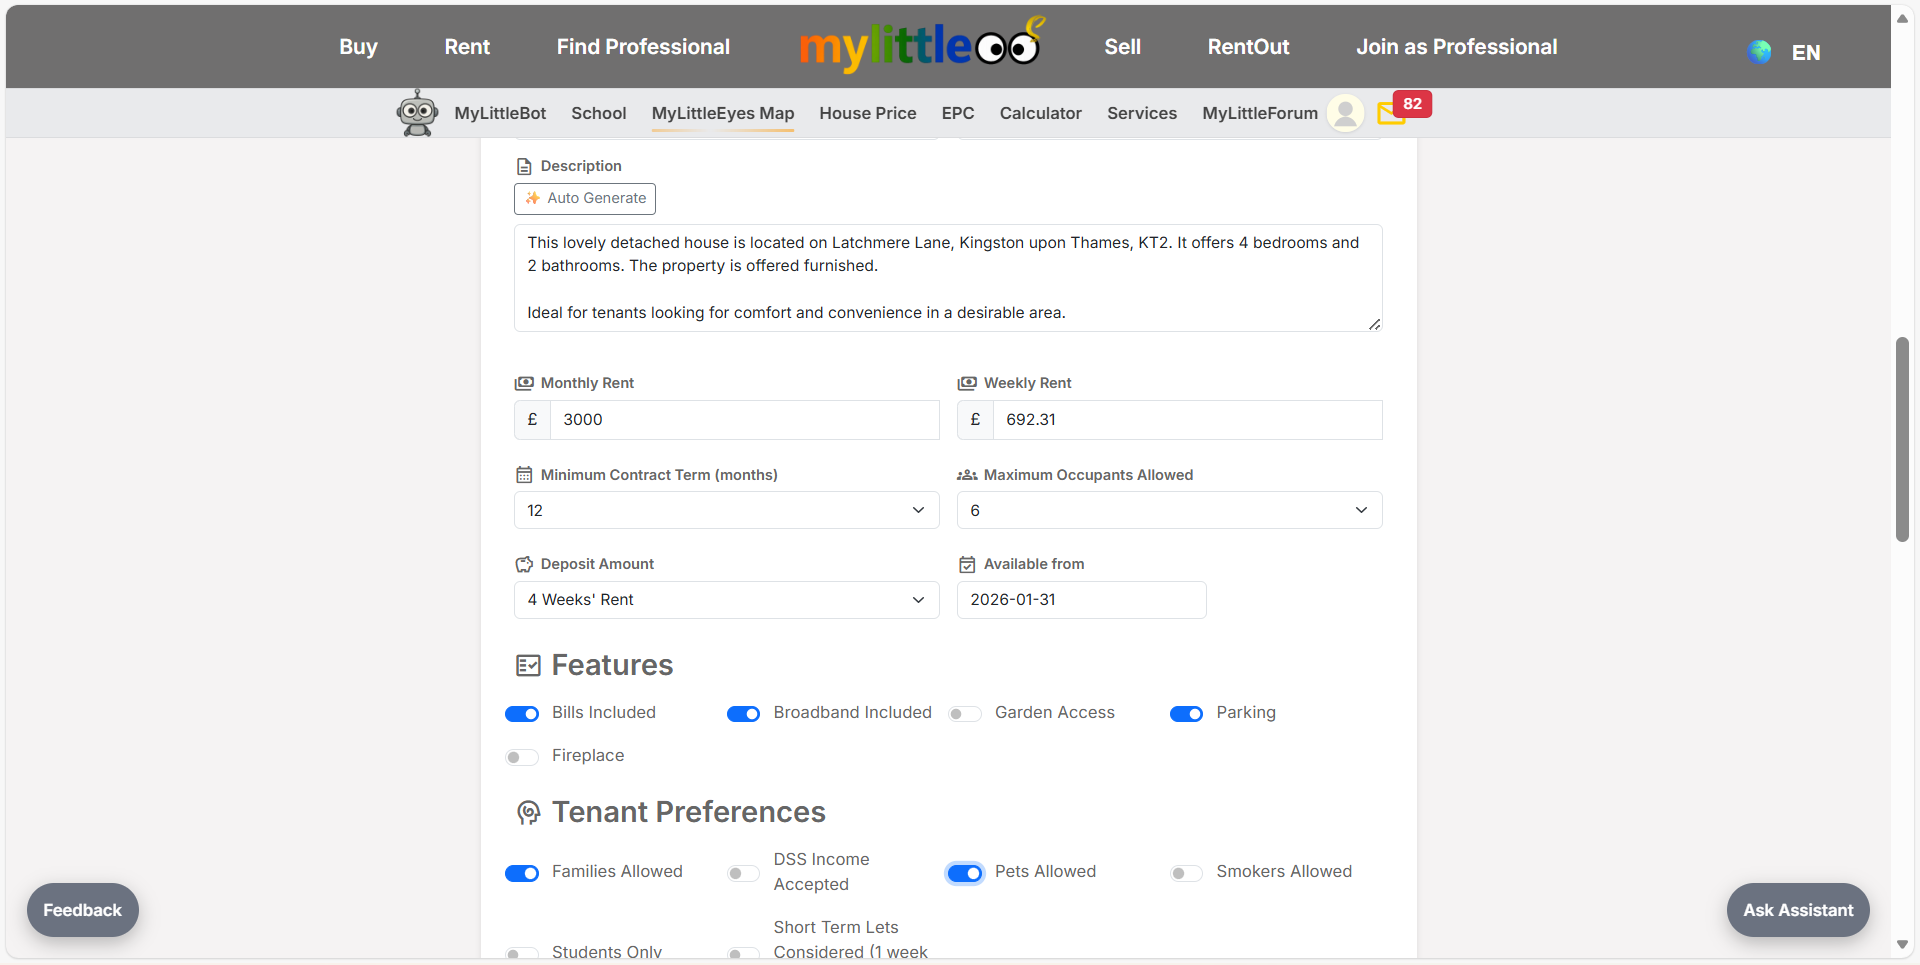Disable the Bills Included toggle

coord(522,714)
